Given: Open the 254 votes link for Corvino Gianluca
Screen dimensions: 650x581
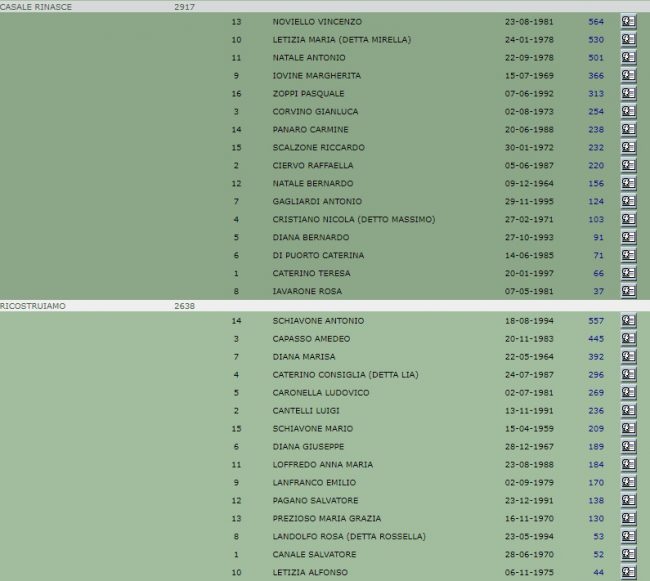Looking at the screenshot, I should point(595,111).
